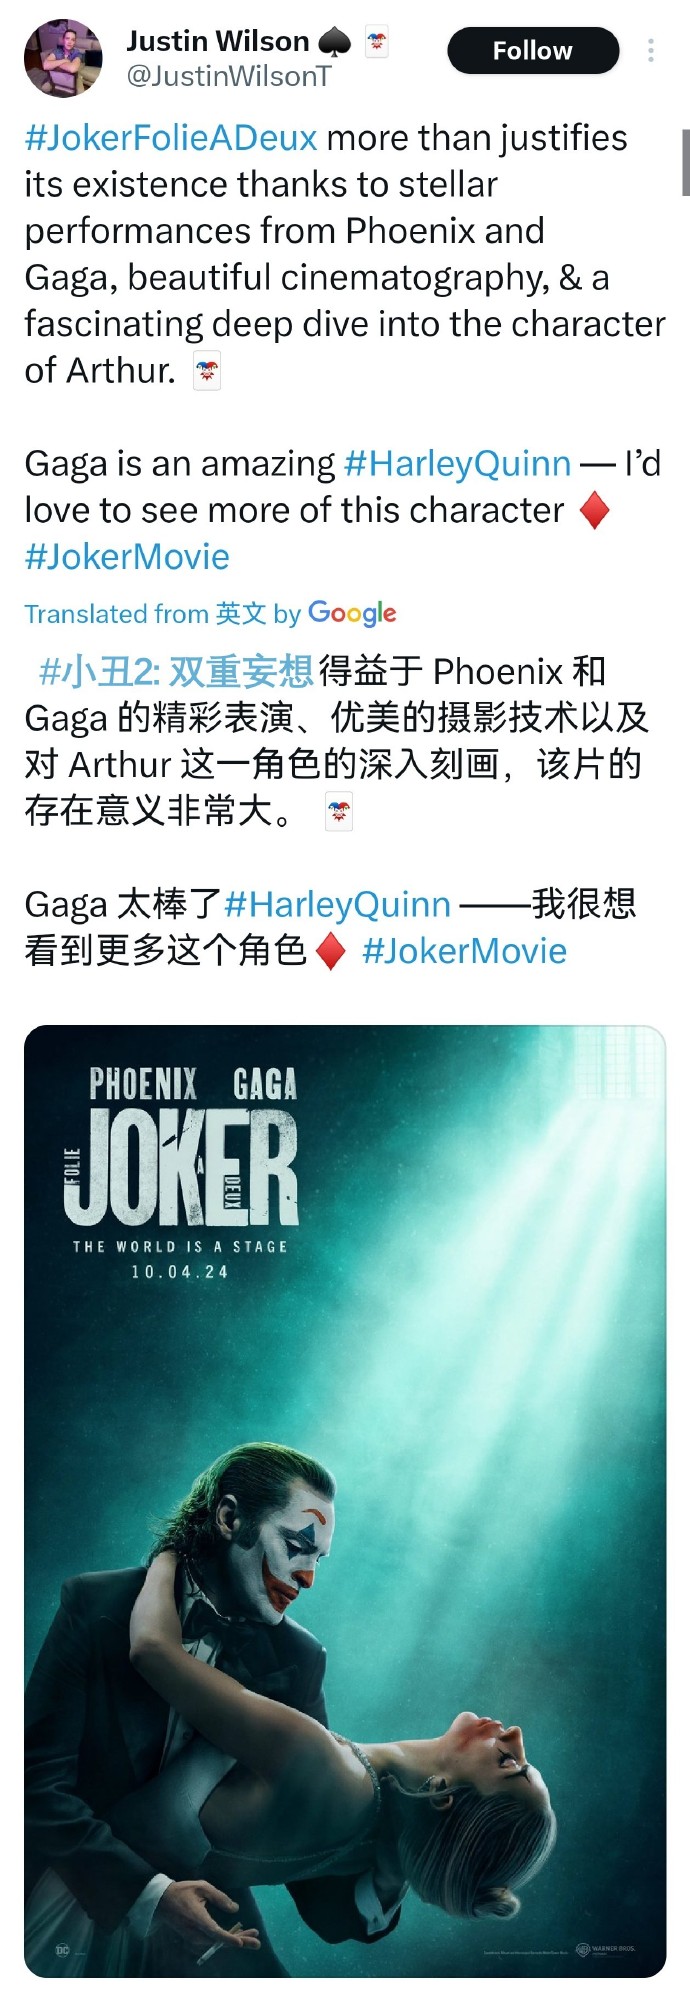The height and width of the screenshot is (1997, 690).
Task: Open the @JustinWilsonT handle
Action: [x=228, y=76]
